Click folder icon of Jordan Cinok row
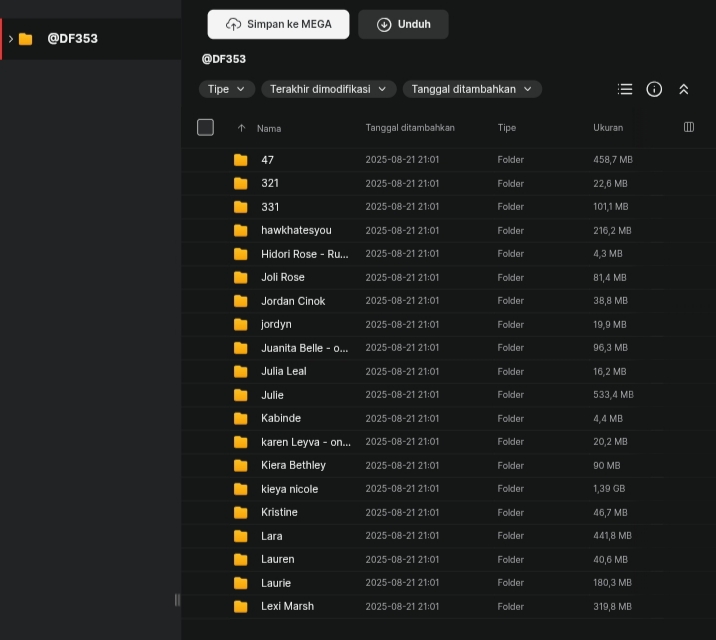The width and height of the screenshot is (716, 640). [x=241, y=301]
